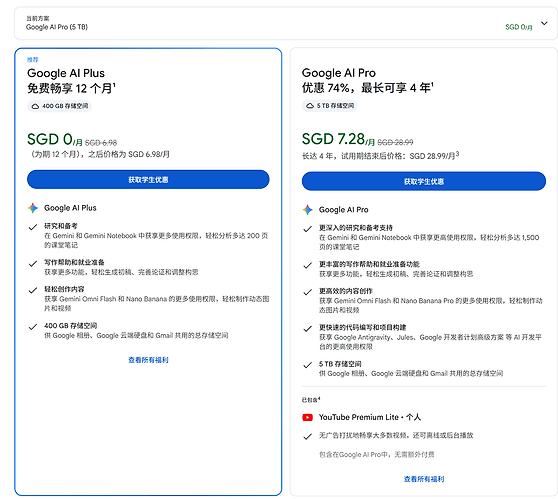Click the Gemini spark icon next to Google AI Pro

point(307,210)
